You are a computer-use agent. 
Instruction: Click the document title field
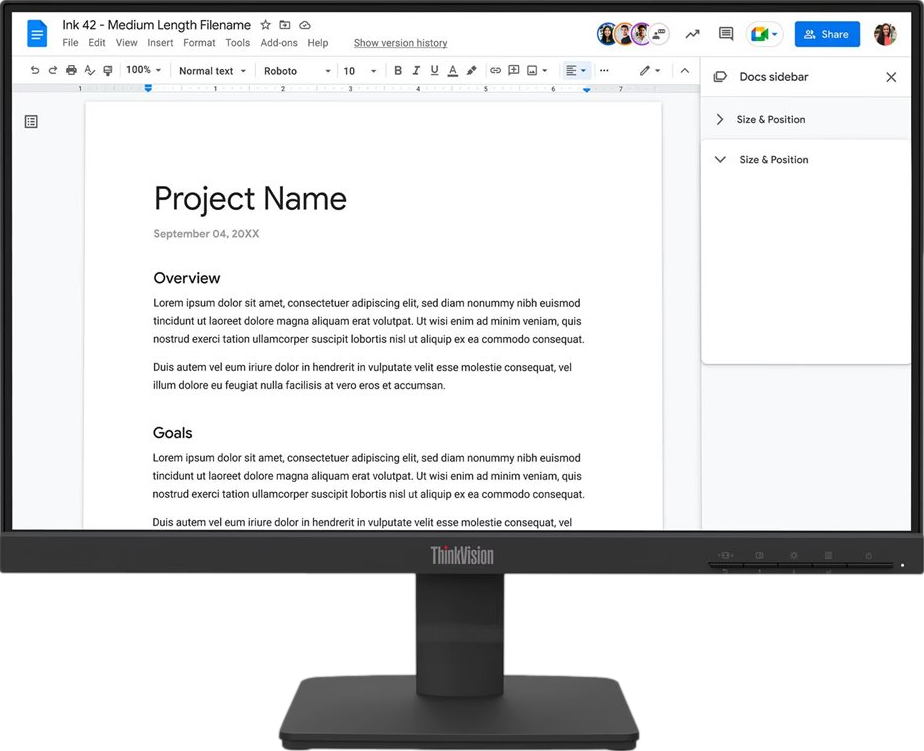tap(156, 25)
